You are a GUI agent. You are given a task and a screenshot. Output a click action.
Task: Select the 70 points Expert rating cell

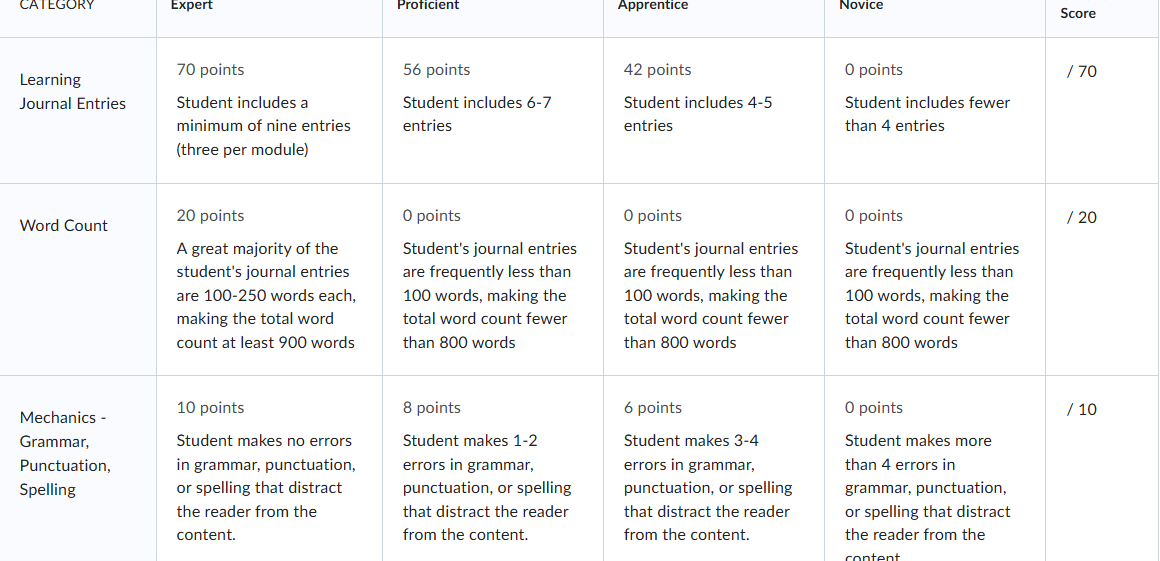pyautogui.click(x=269, y=110)
